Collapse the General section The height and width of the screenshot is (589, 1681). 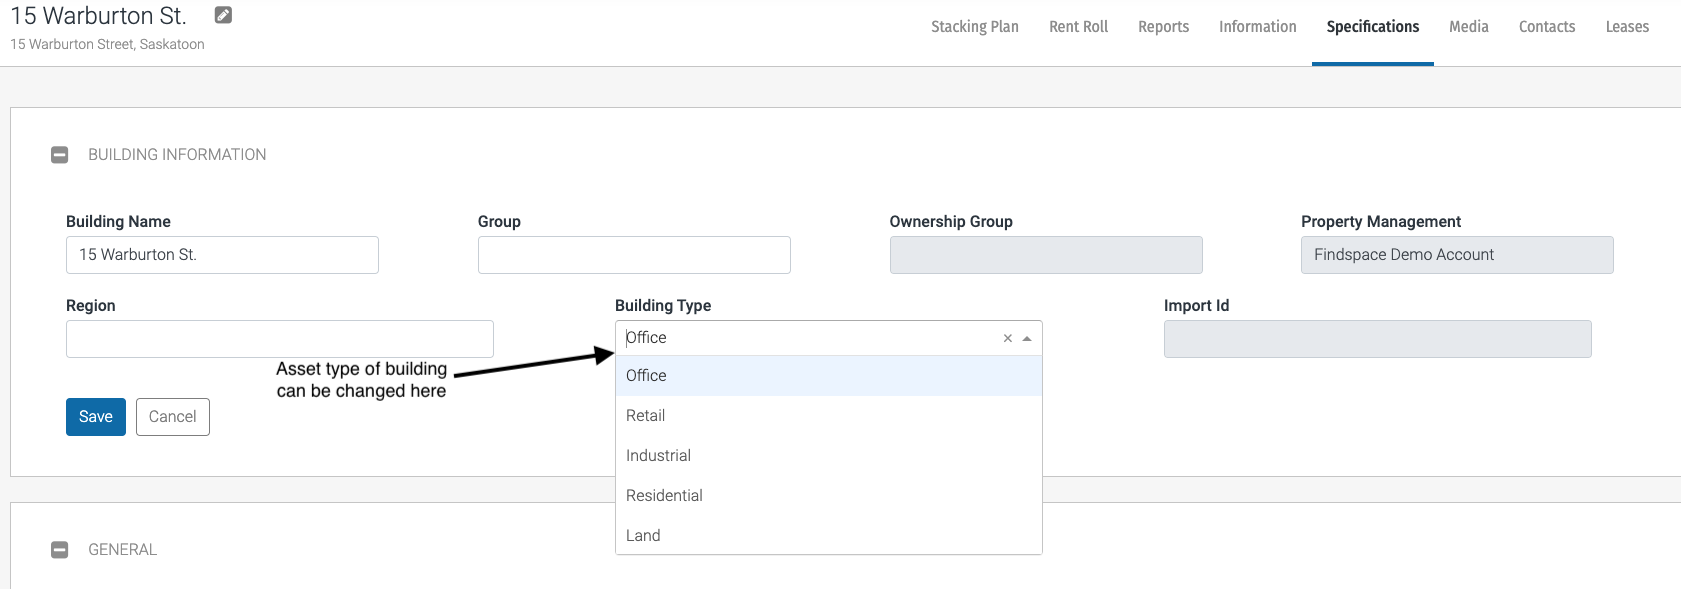(x=60, y=550)
